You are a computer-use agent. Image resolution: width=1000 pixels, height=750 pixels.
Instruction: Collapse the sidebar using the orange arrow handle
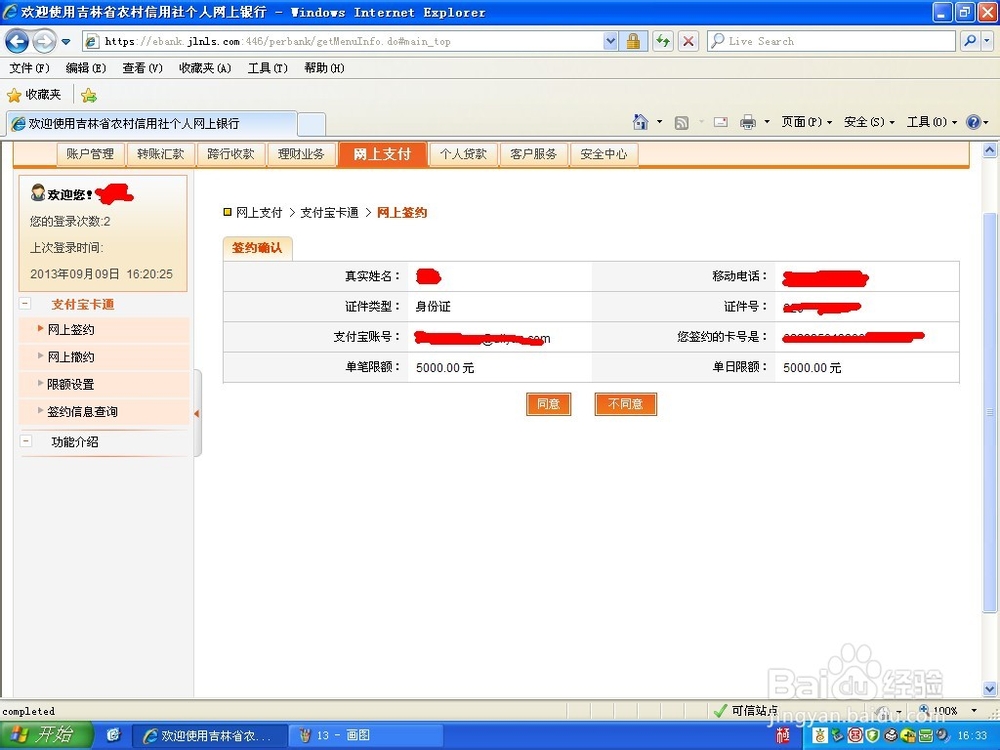click(196, 413)
